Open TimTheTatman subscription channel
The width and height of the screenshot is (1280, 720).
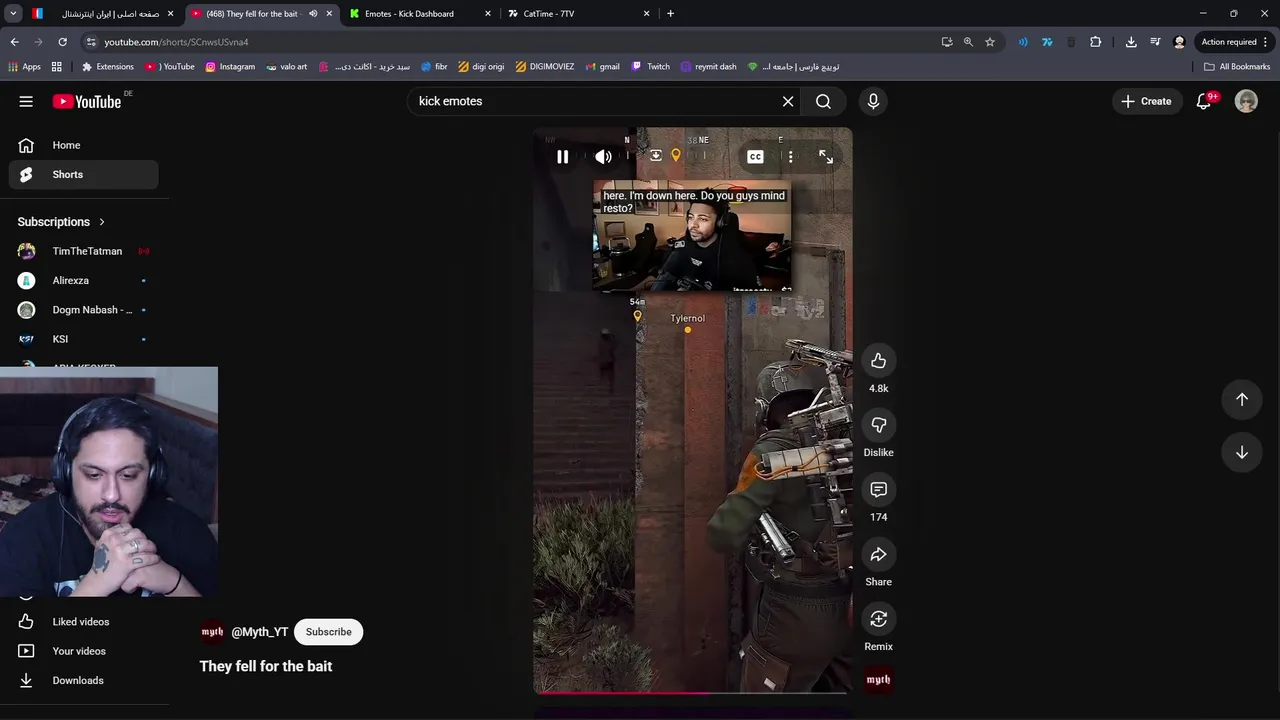[x=84, y=251]
